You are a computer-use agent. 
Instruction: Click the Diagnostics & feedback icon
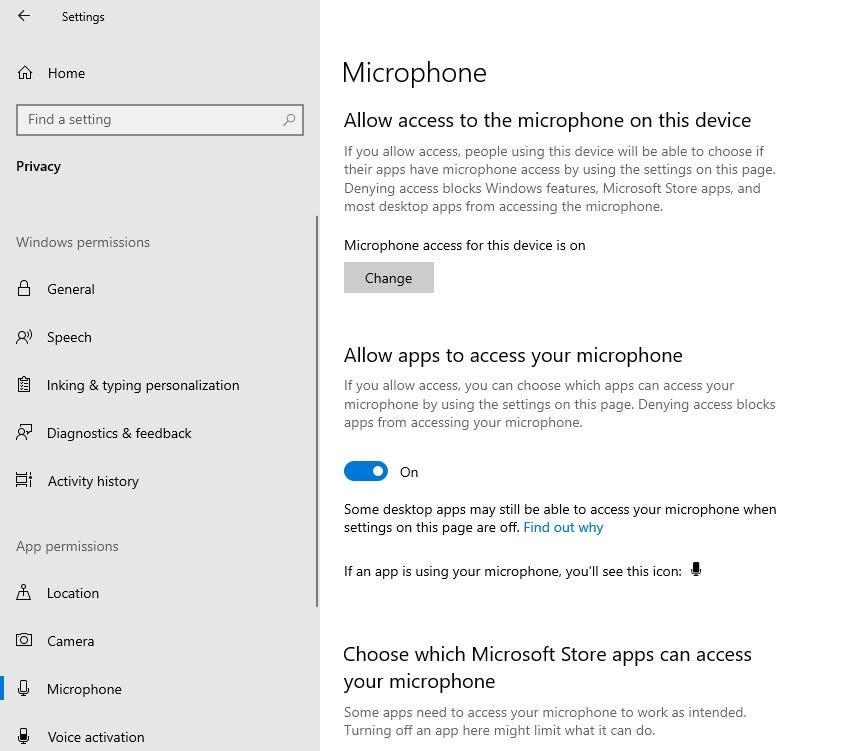24,432
